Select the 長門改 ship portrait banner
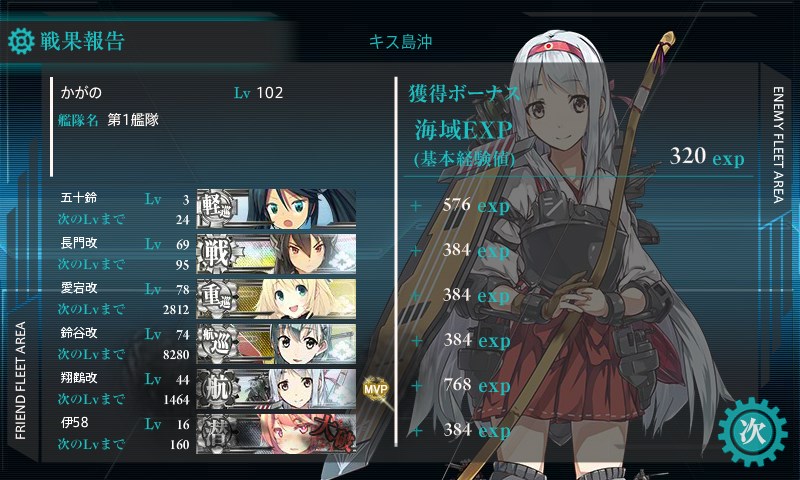Viewport: 800px width, 480px height. click(276, 254)
